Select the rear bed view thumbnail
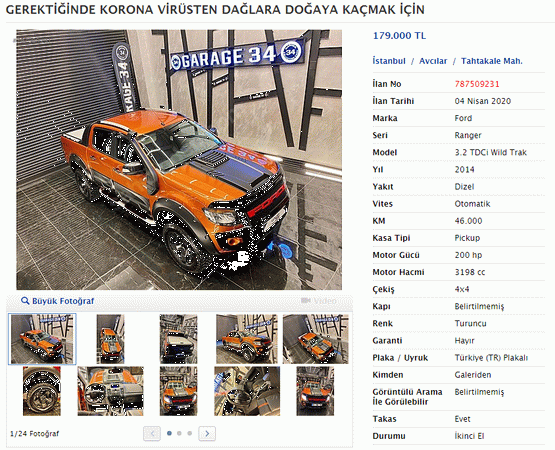Viewport: 555px width, 450px height. pos(178,339)
